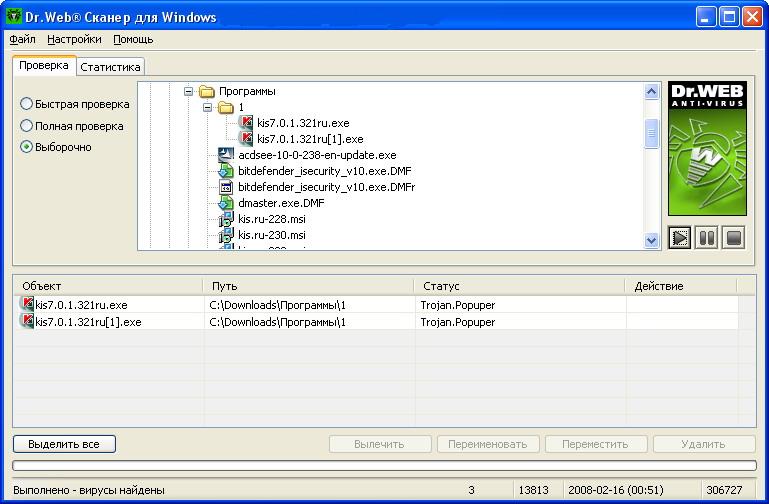The height and width of the screenshot is (504, 769).
Task: Click the bitdefender_isecurity_v10.exe.DMF file icon
Action: tap(226, 171)
